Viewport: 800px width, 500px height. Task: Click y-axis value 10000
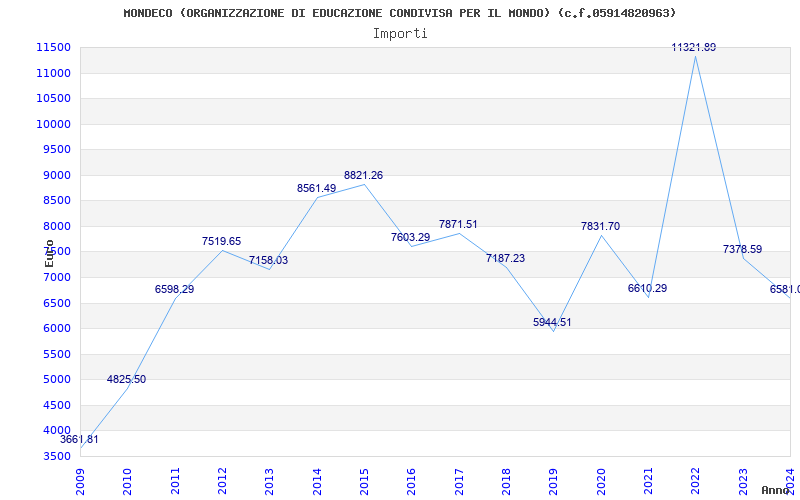pyautogui.click(x=53, y=124)
